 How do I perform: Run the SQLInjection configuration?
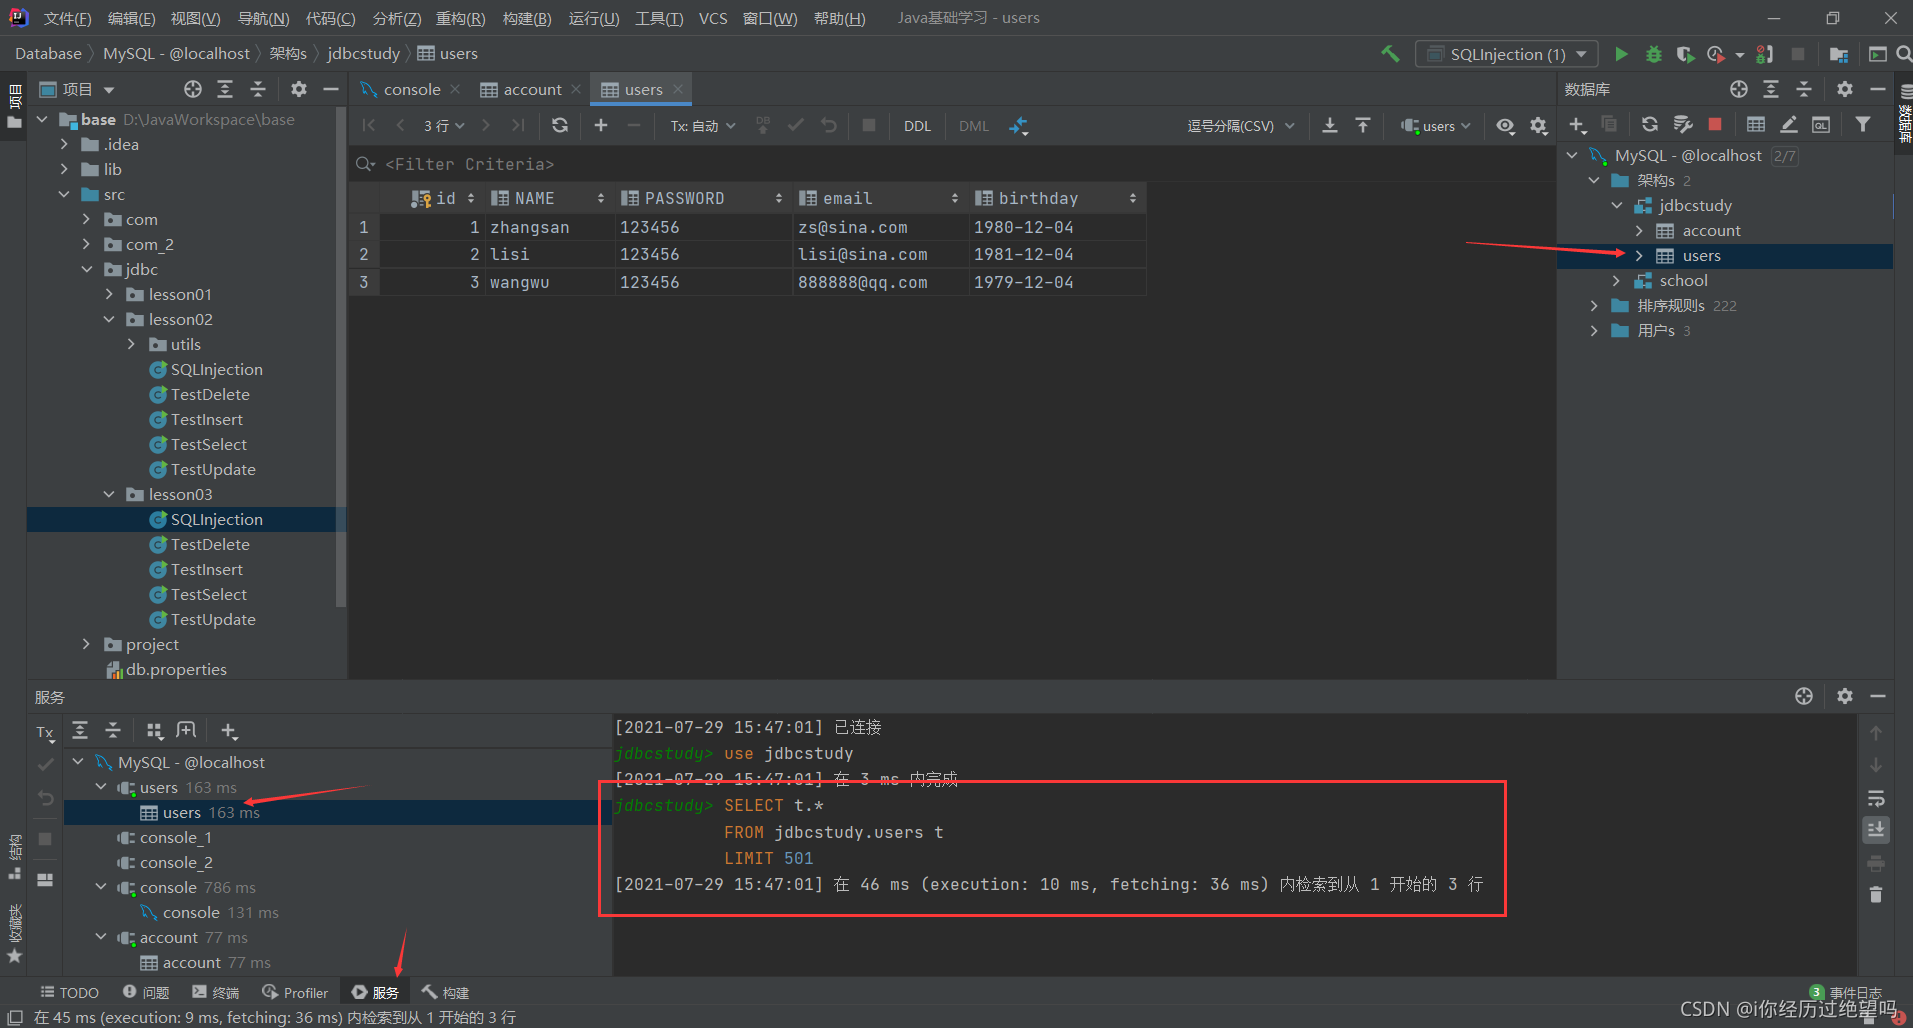coord(1621,54)
